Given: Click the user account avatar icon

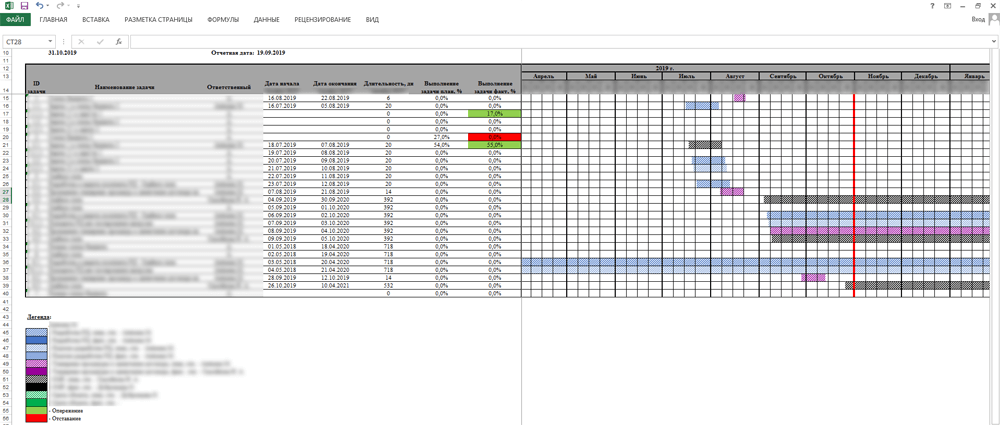Looking at the screenshot, I should point(994,19).
